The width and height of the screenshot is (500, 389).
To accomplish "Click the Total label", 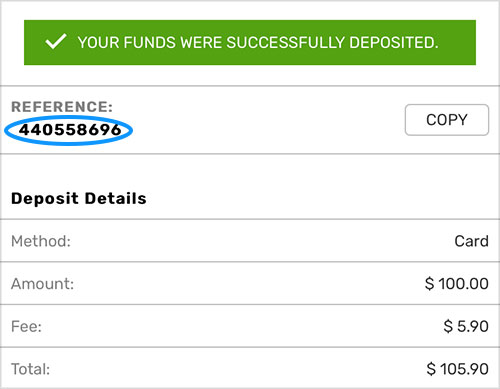I will pyautogui.click(x=30, y=369).
